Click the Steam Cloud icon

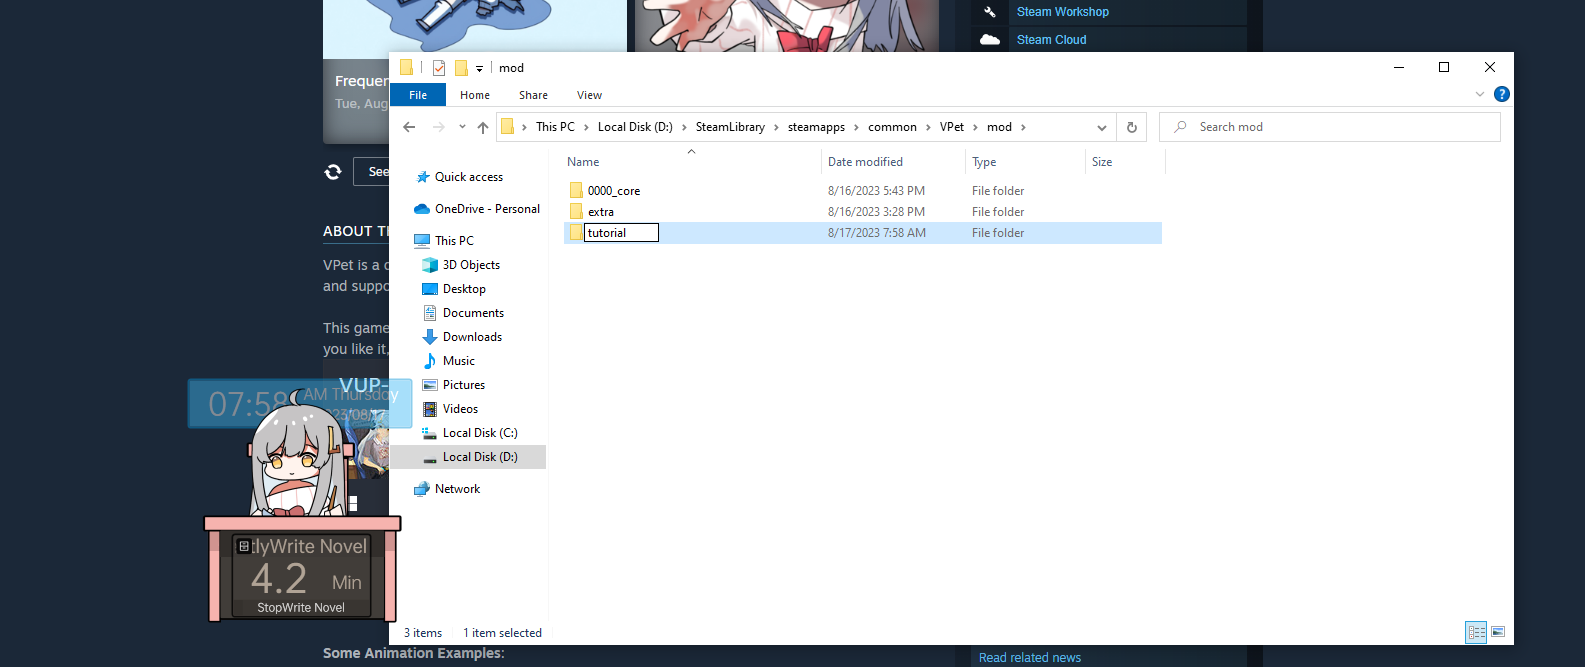tap(989, 40)
